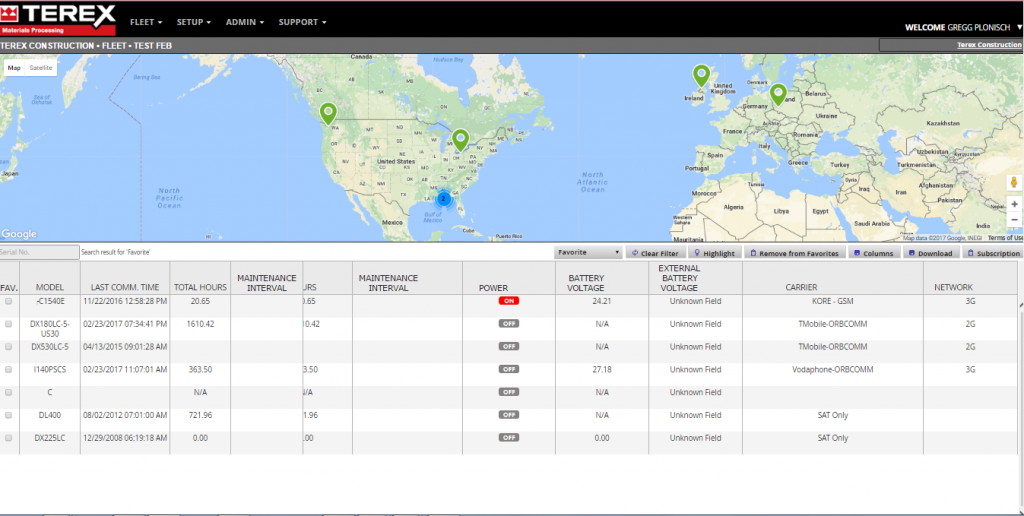
Task: Click Remove from Favorites
Action: [x=794, y=253]
